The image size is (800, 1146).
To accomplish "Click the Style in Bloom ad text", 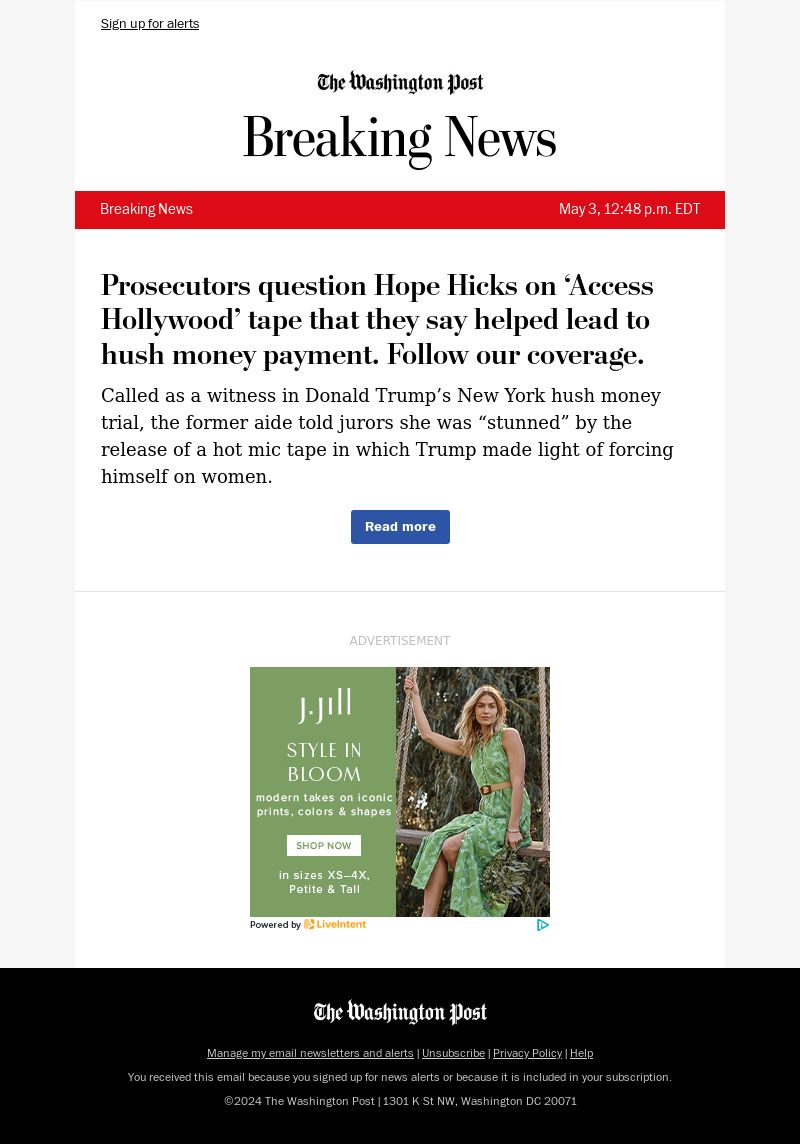I will (324, 762).
